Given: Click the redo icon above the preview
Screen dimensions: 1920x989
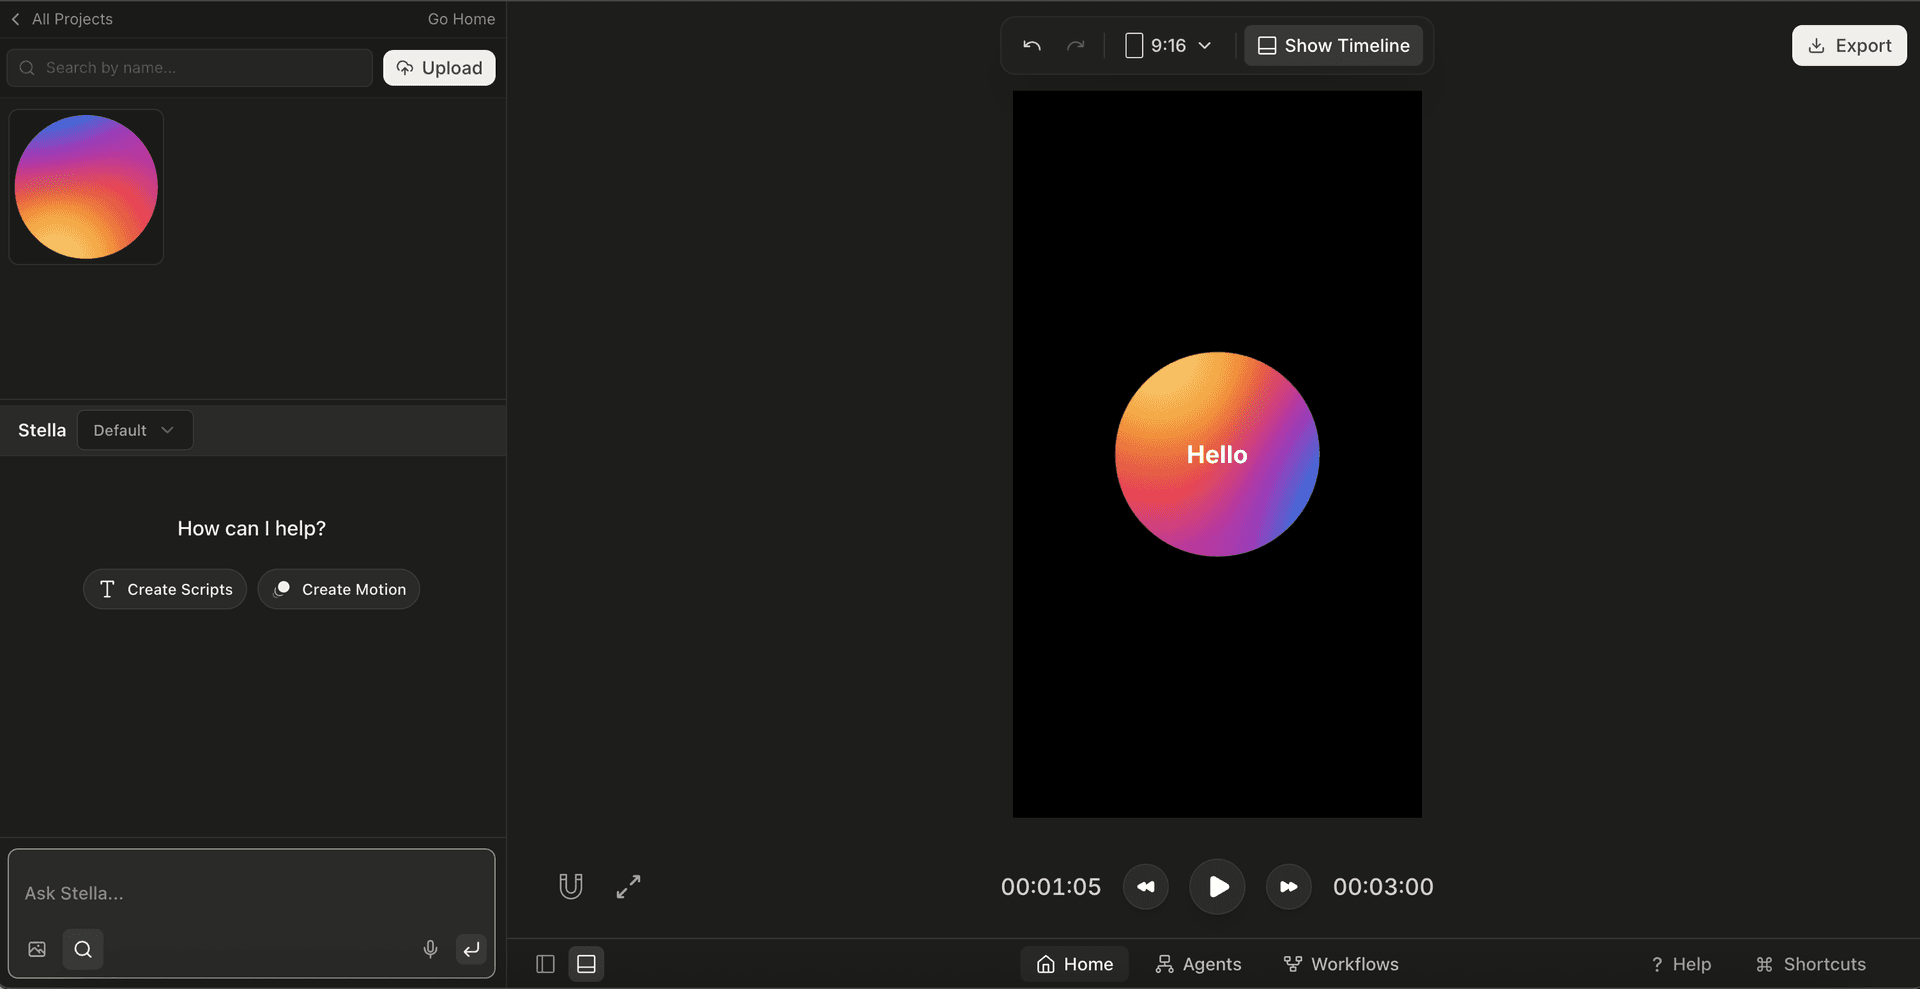Looking at the screenshot, I should pos(1076,45).
